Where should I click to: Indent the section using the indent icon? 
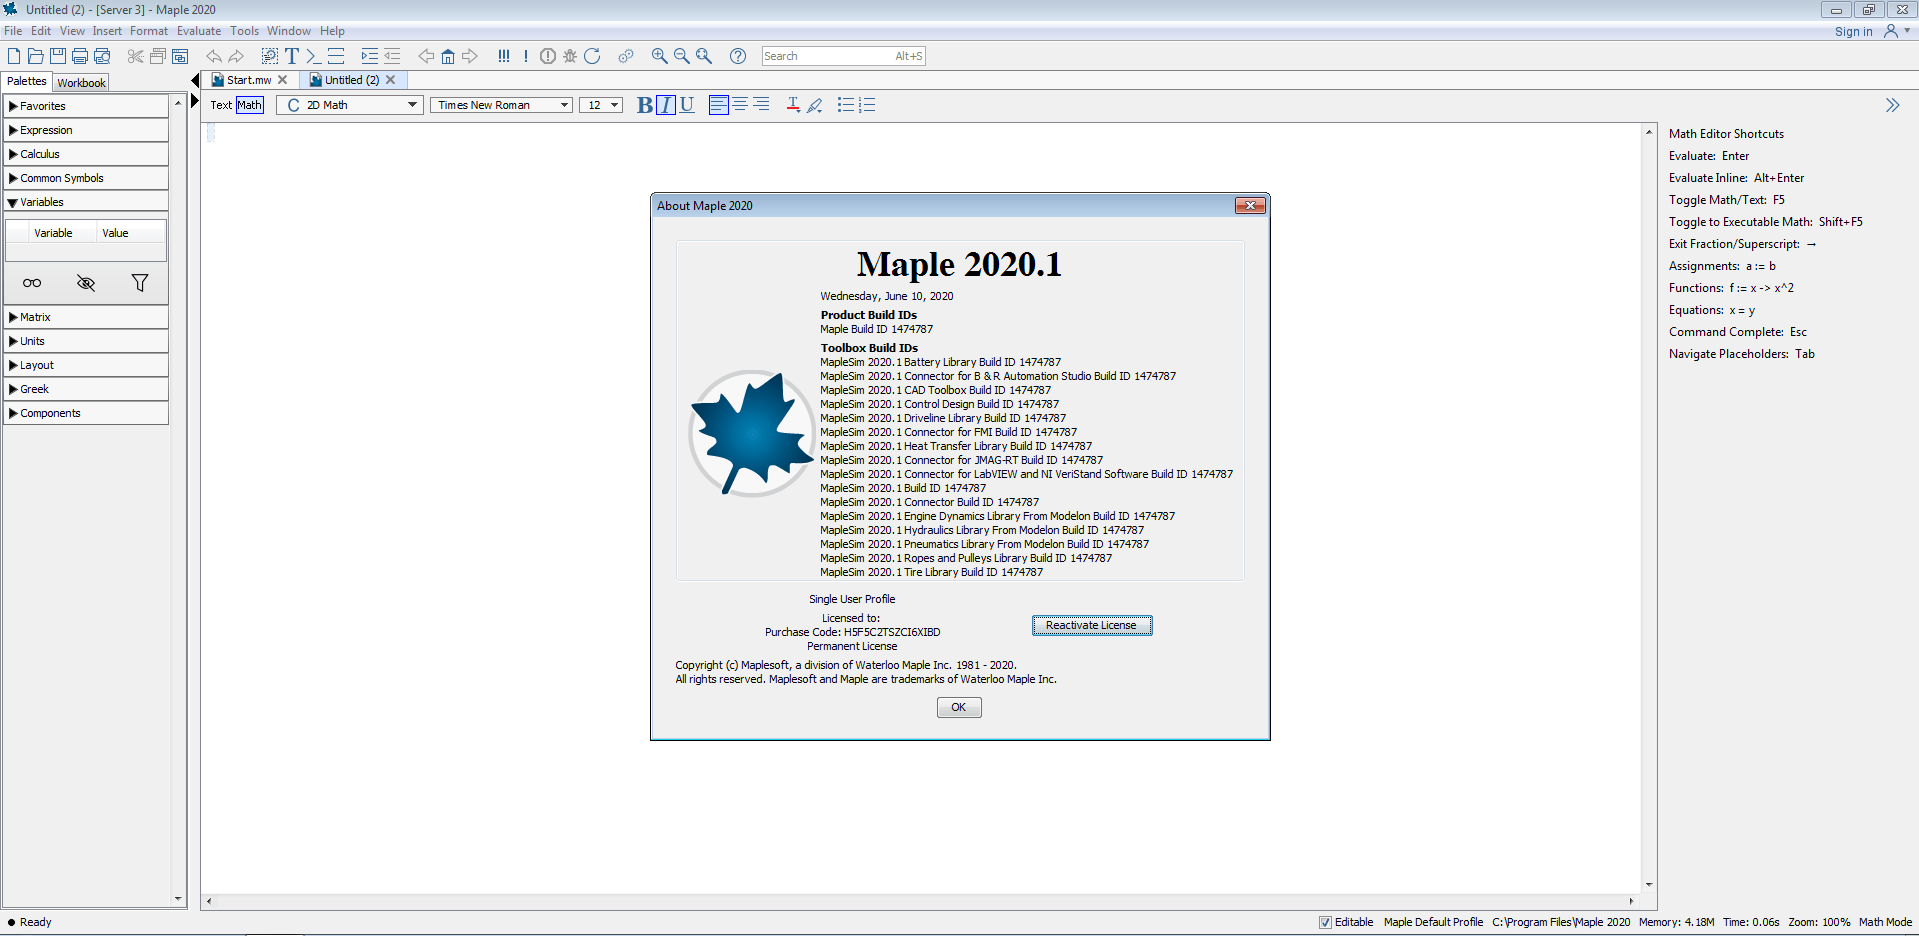370,56
